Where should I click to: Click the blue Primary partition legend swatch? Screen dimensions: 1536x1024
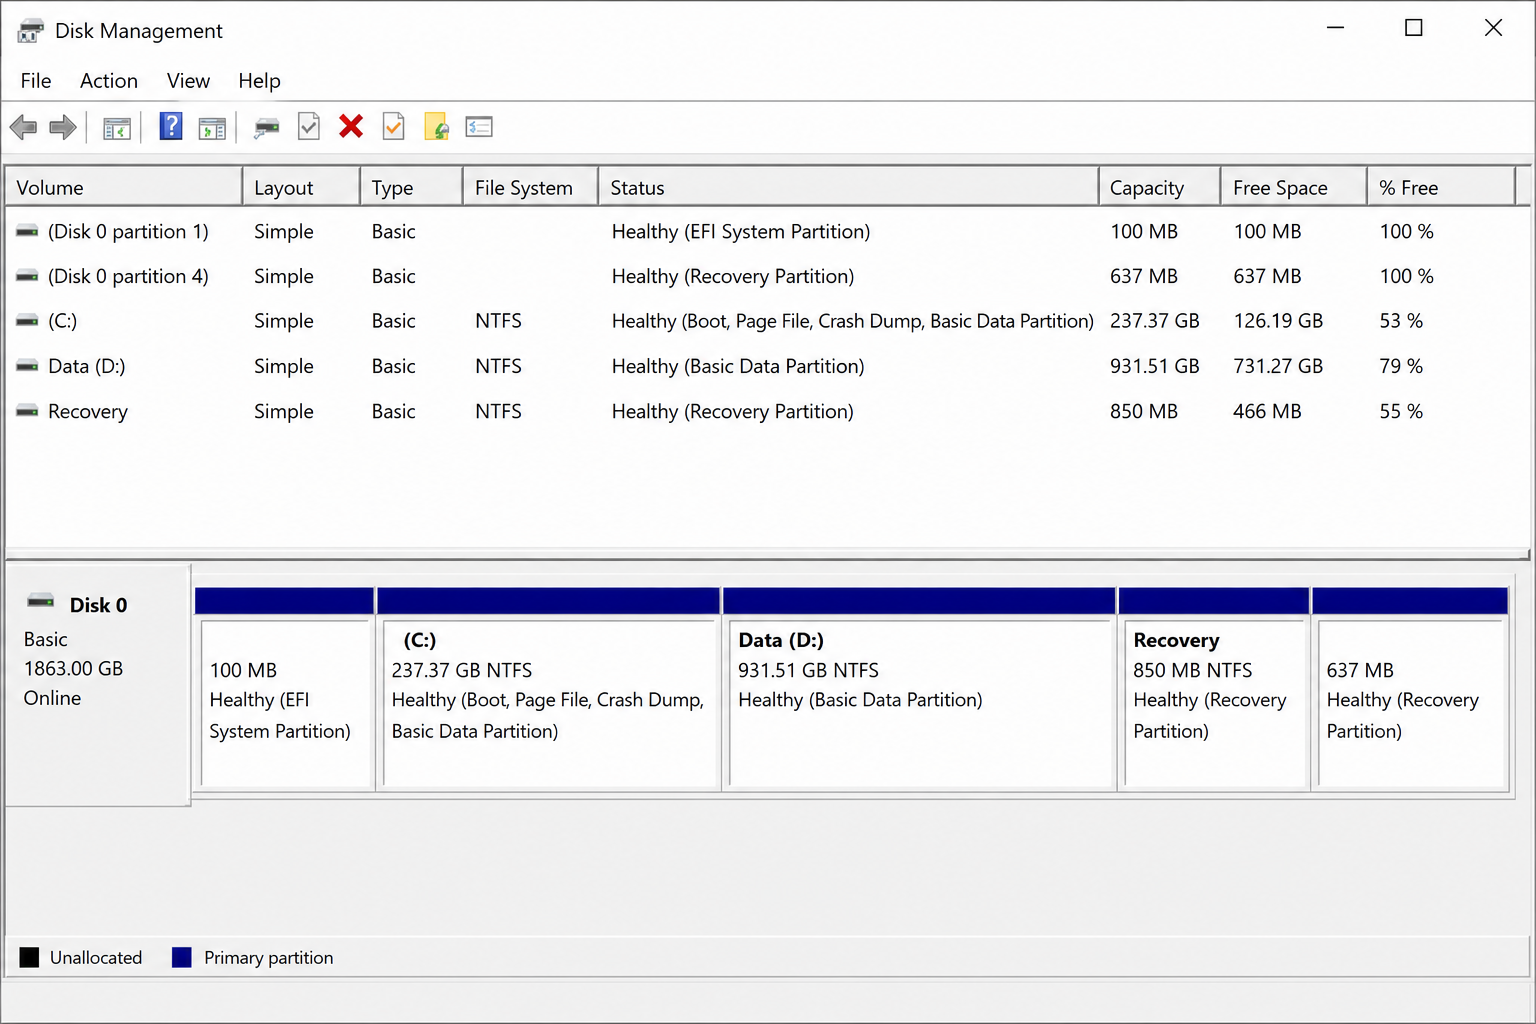(x=182, y=957)
